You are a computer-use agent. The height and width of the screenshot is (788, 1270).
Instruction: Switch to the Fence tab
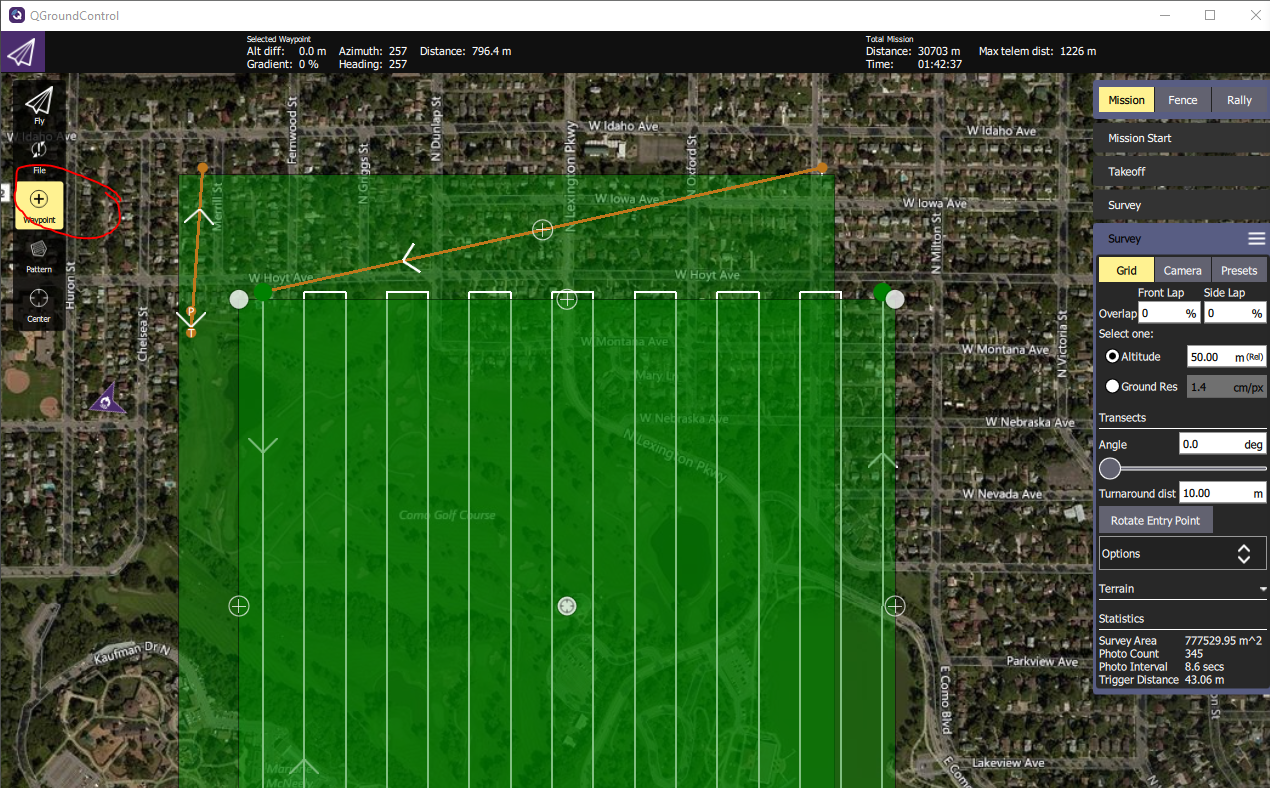[x=1183, y=100]
